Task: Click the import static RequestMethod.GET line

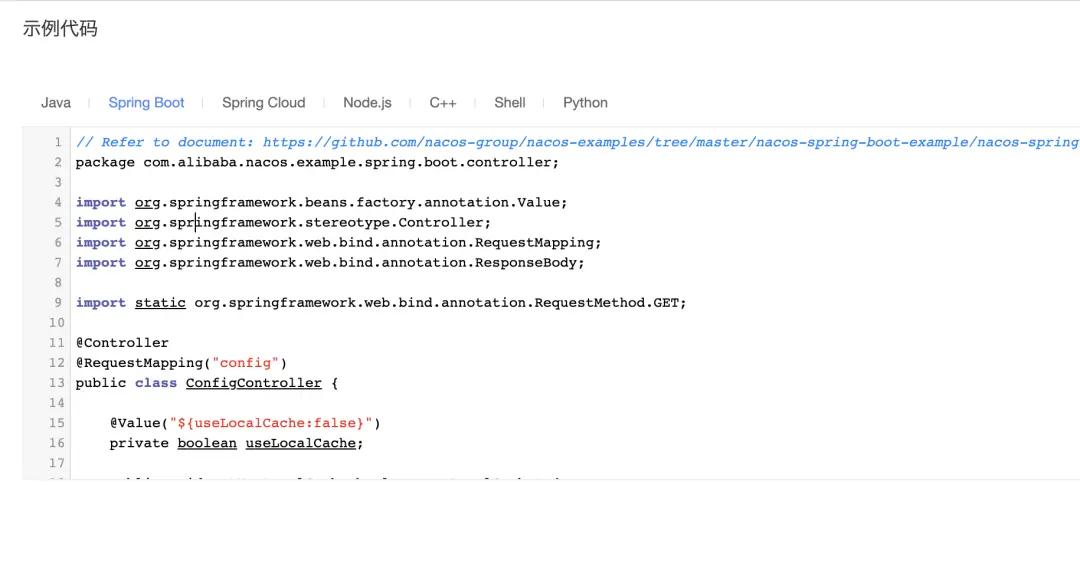Action: (381, 303)
